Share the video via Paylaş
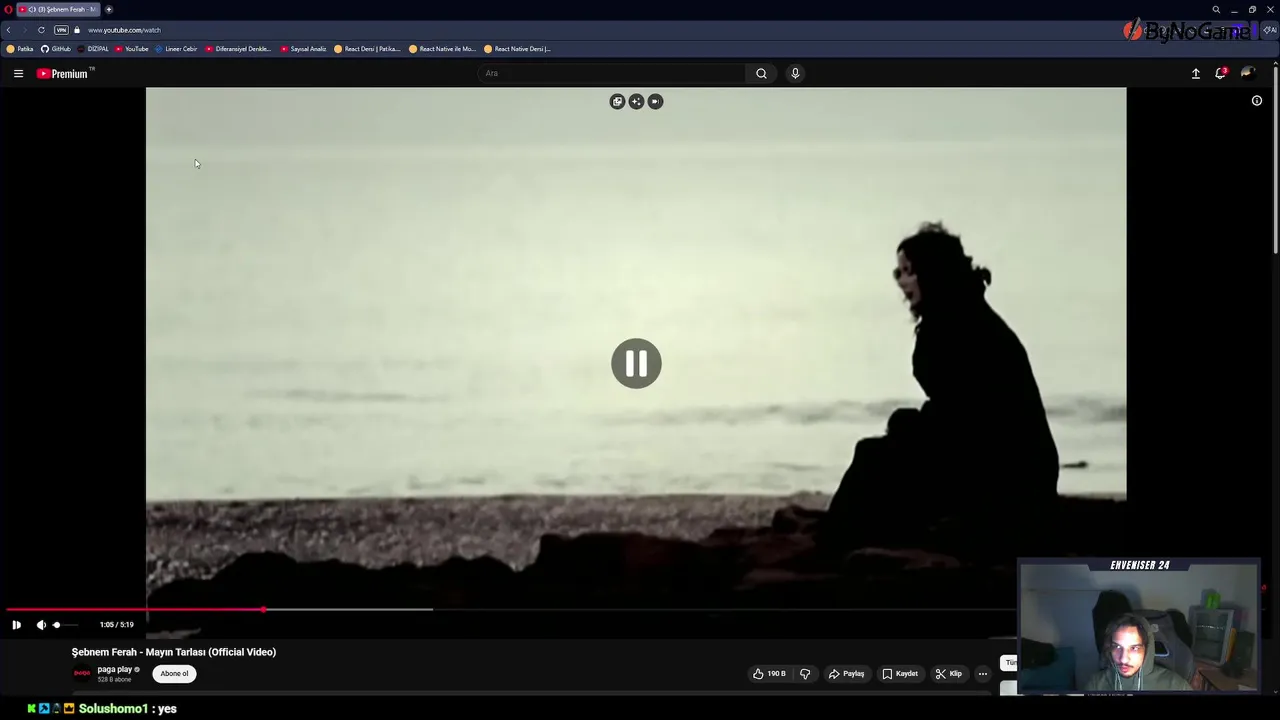The height and width of the screenshot is (720, 1280). (846, 674)
